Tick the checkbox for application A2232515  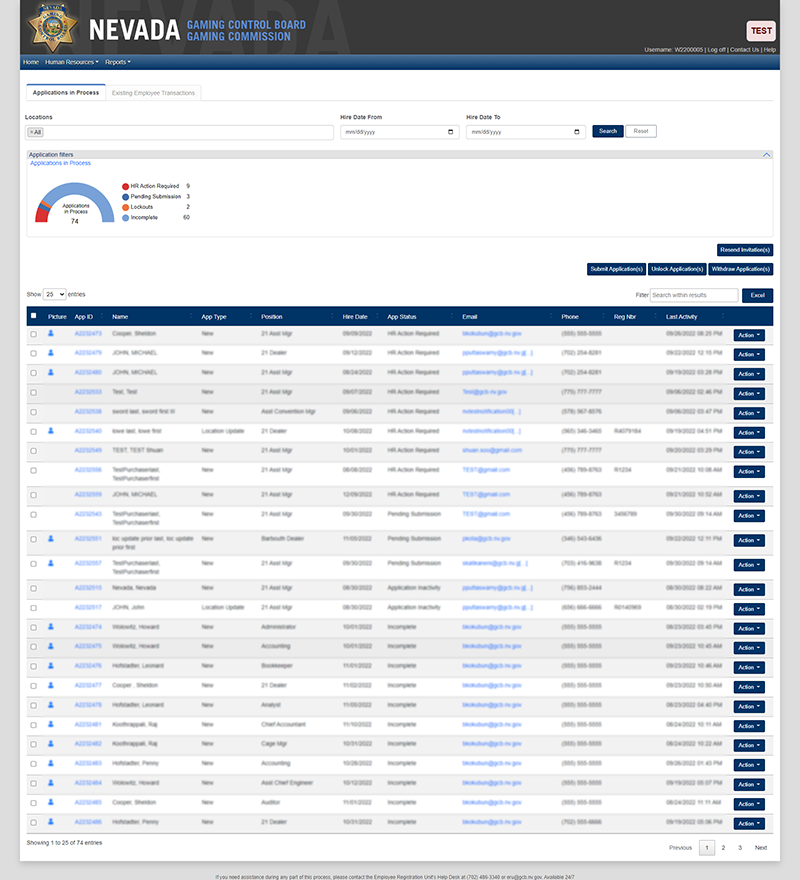coord(34,589)
